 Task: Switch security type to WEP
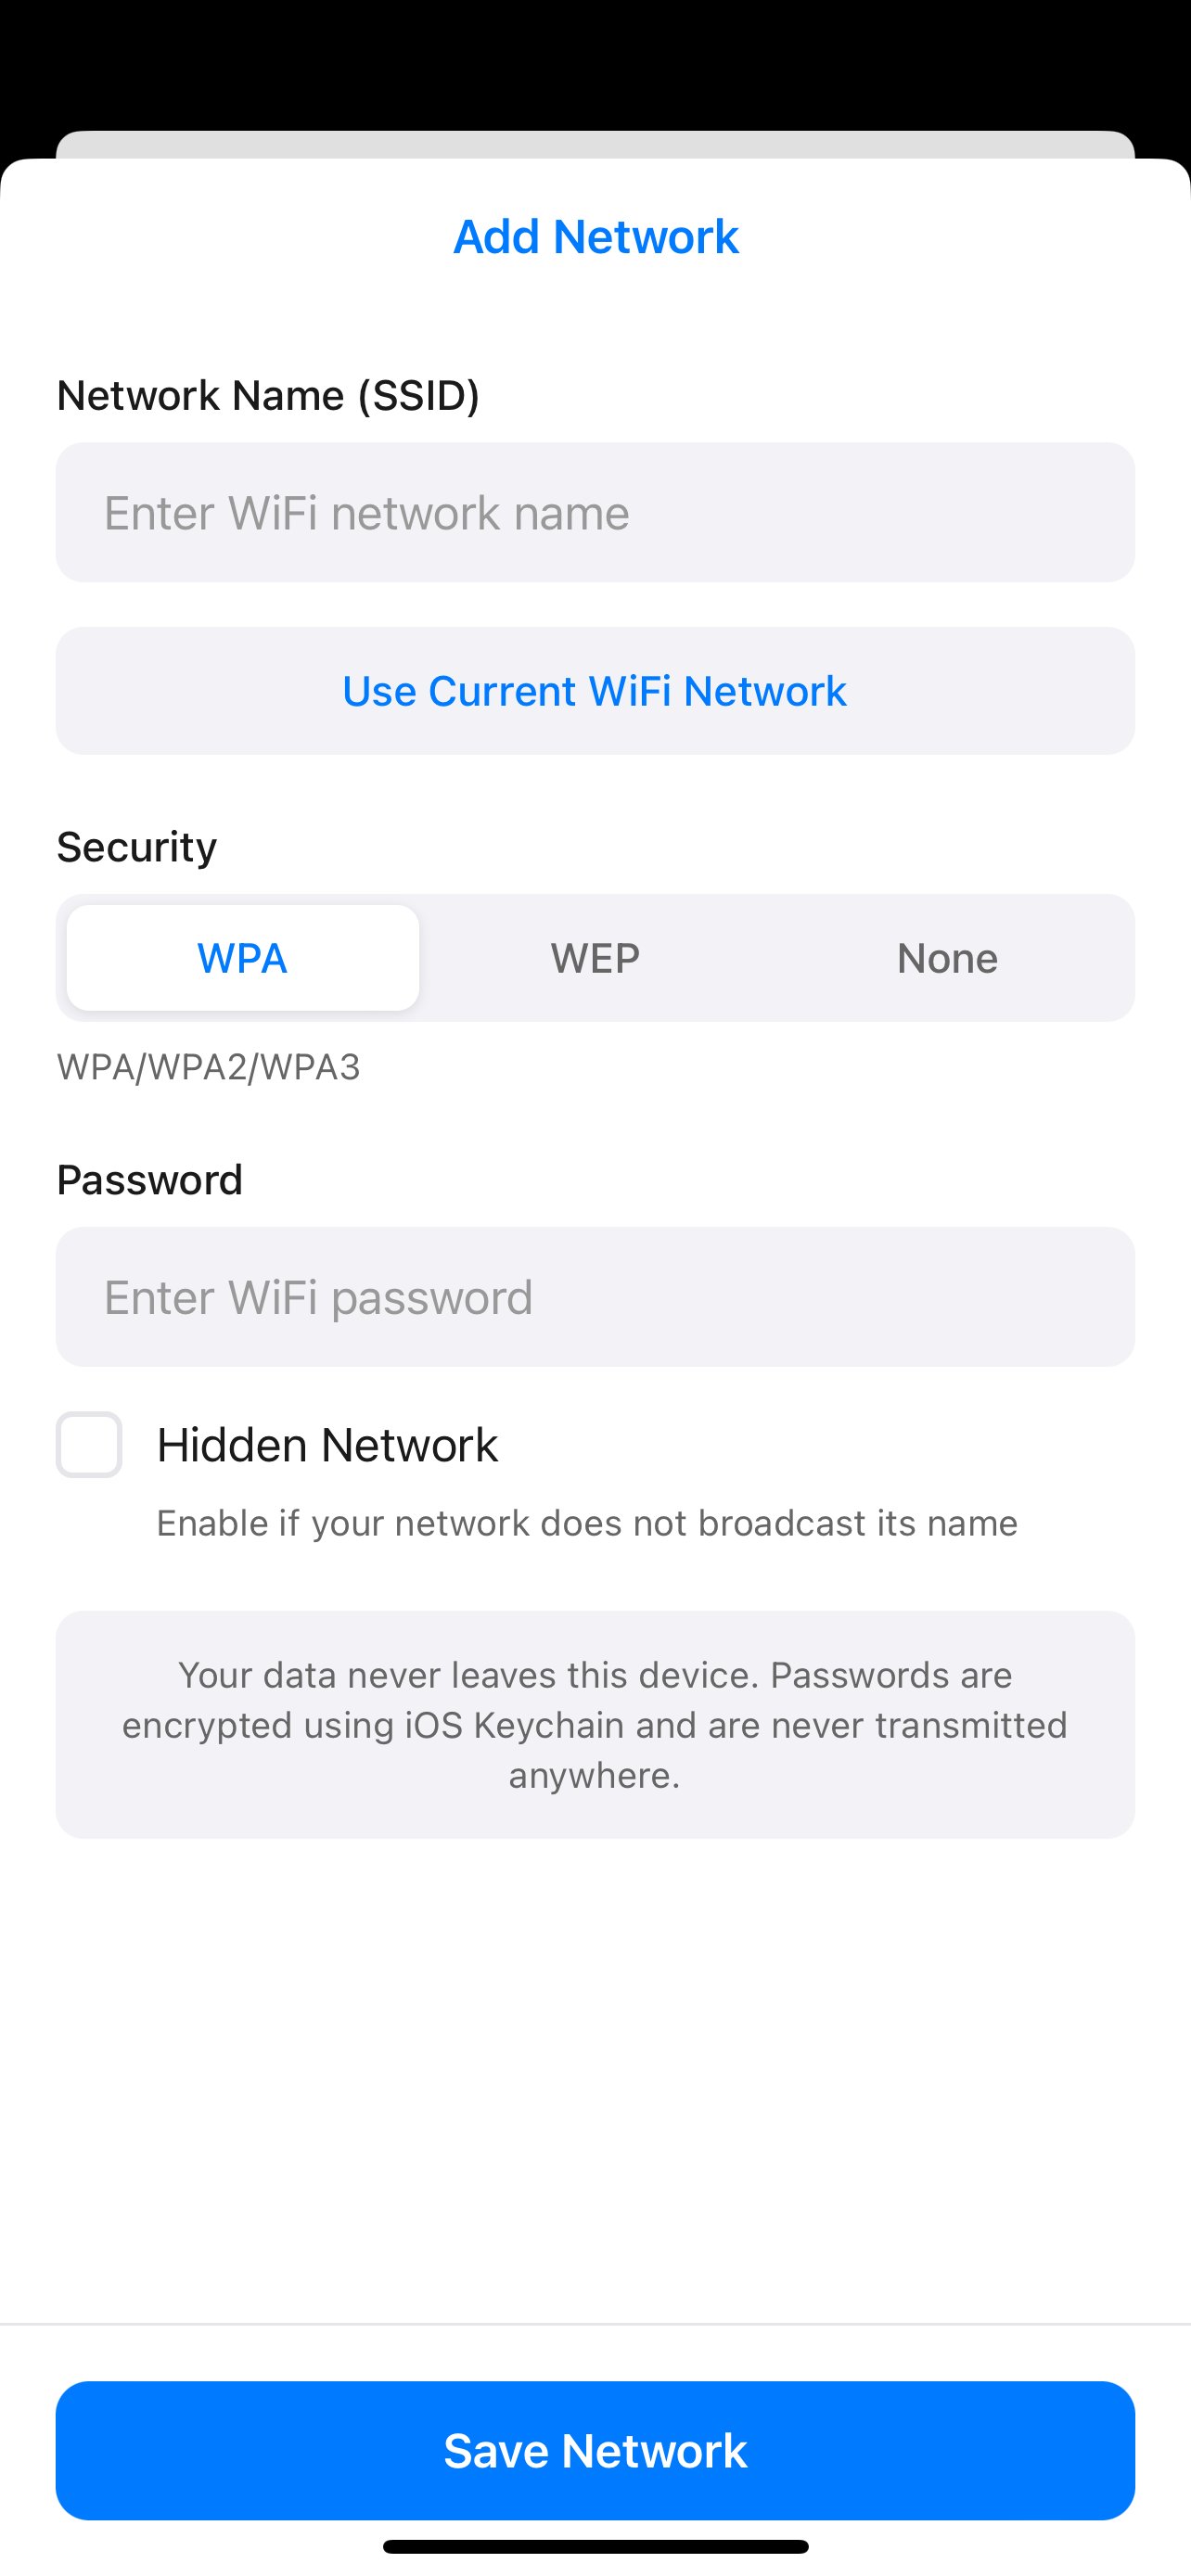[x=595, y=958]
